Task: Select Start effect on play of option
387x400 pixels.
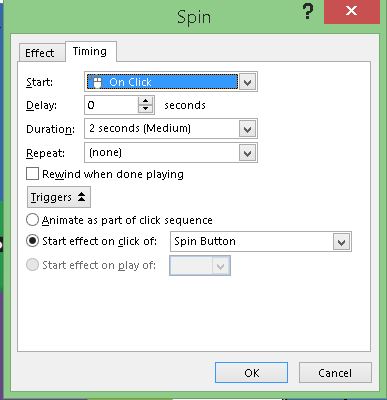Action: click(x=32, y=265)
